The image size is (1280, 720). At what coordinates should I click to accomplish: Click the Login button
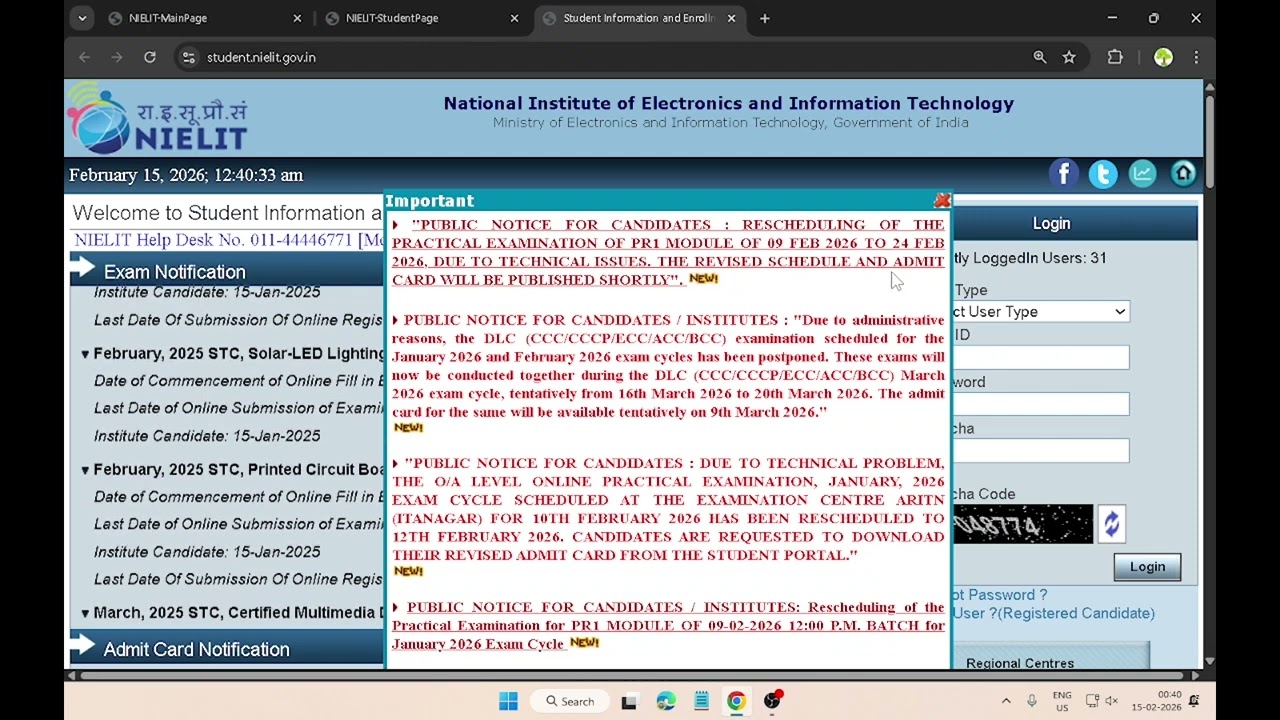[x=1147, y=567]
